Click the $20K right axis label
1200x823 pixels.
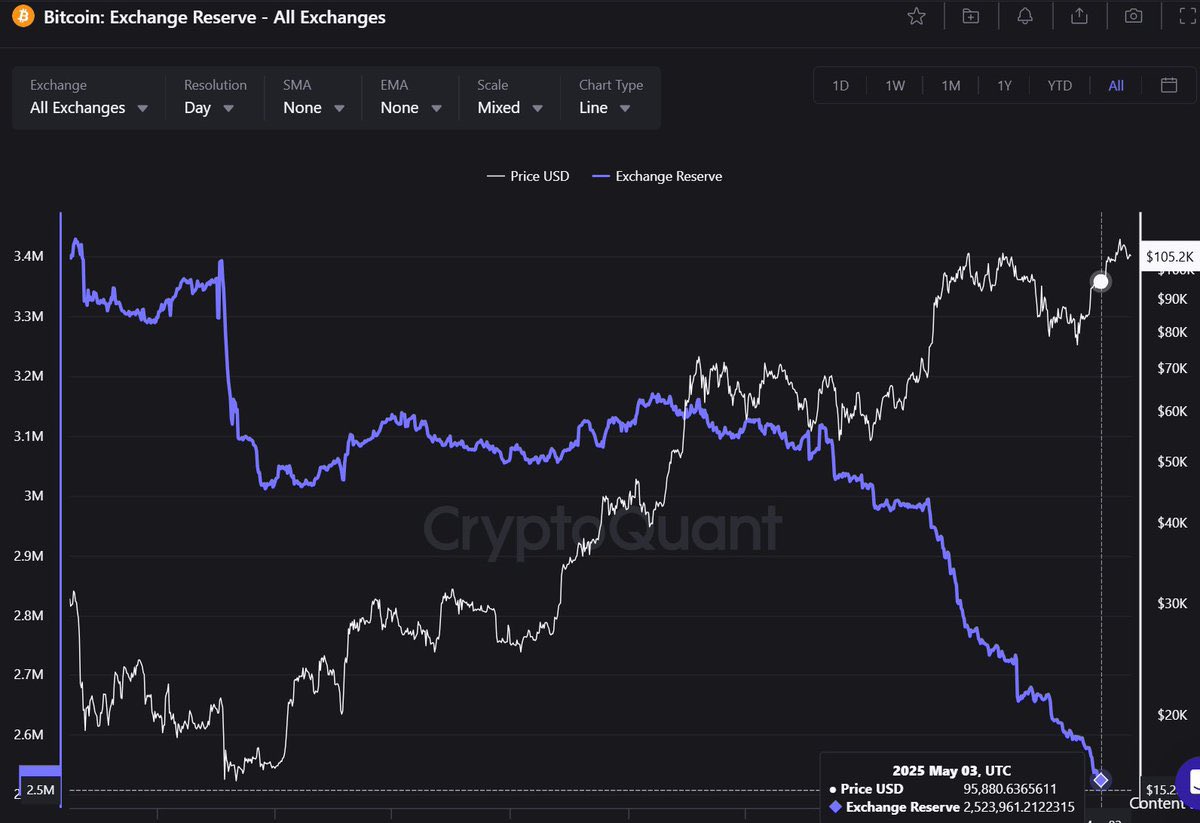point(1171,716)
